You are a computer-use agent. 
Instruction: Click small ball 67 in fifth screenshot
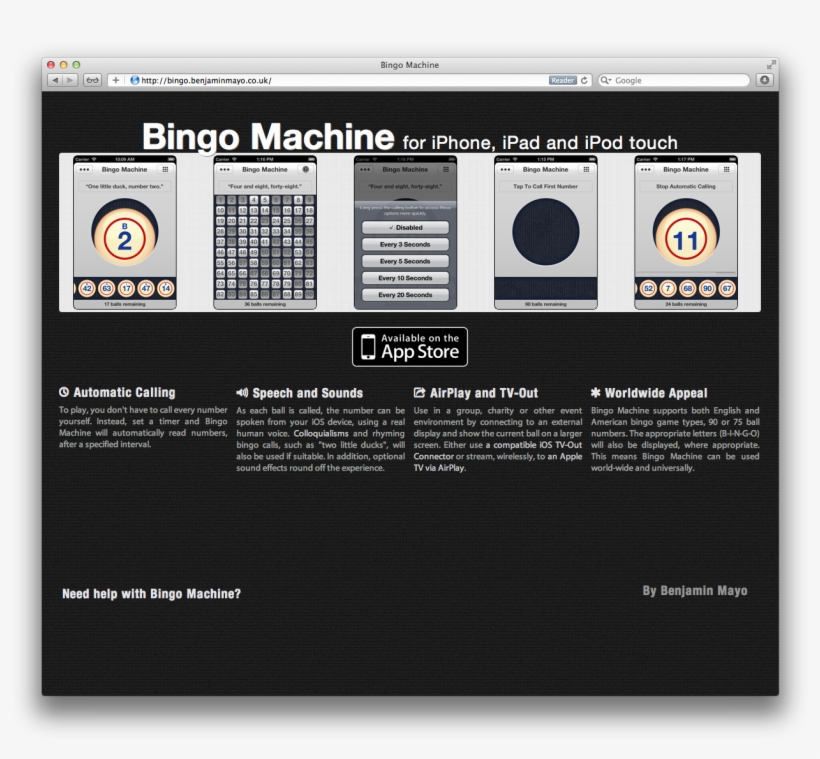point(727,288)
